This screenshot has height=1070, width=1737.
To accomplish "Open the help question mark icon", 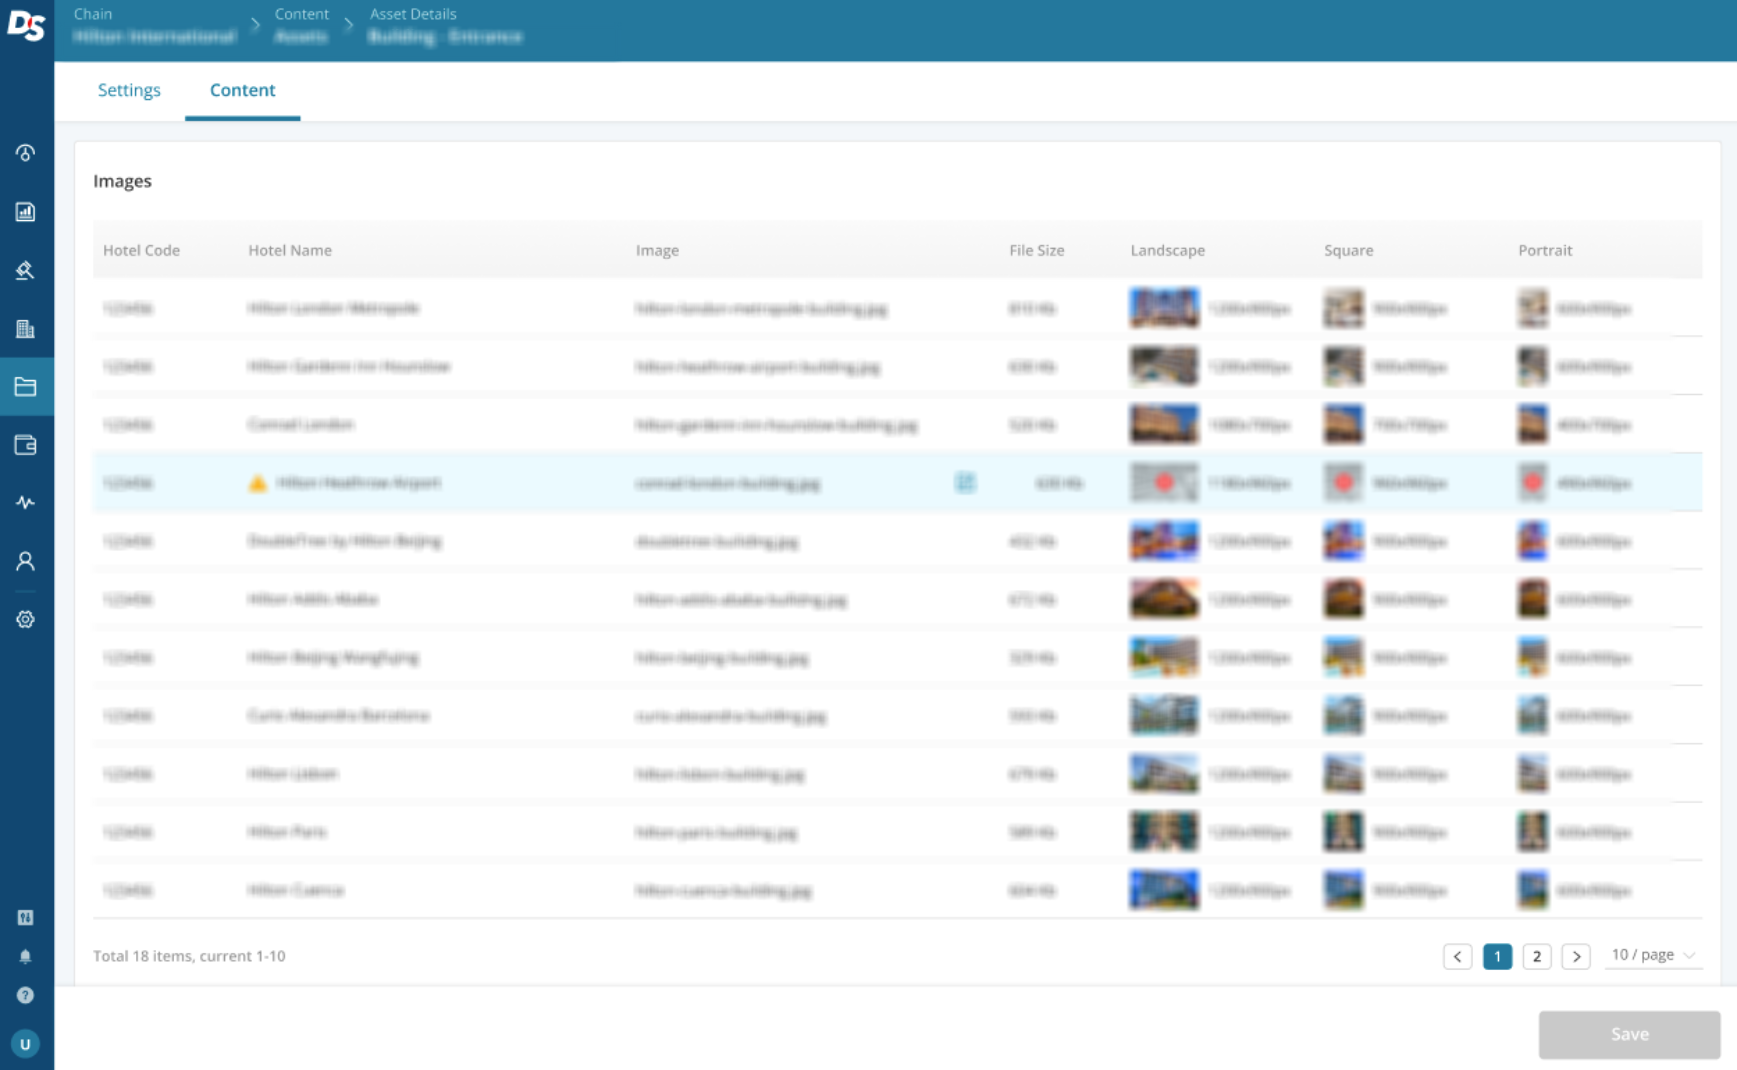I will point(26,995).
